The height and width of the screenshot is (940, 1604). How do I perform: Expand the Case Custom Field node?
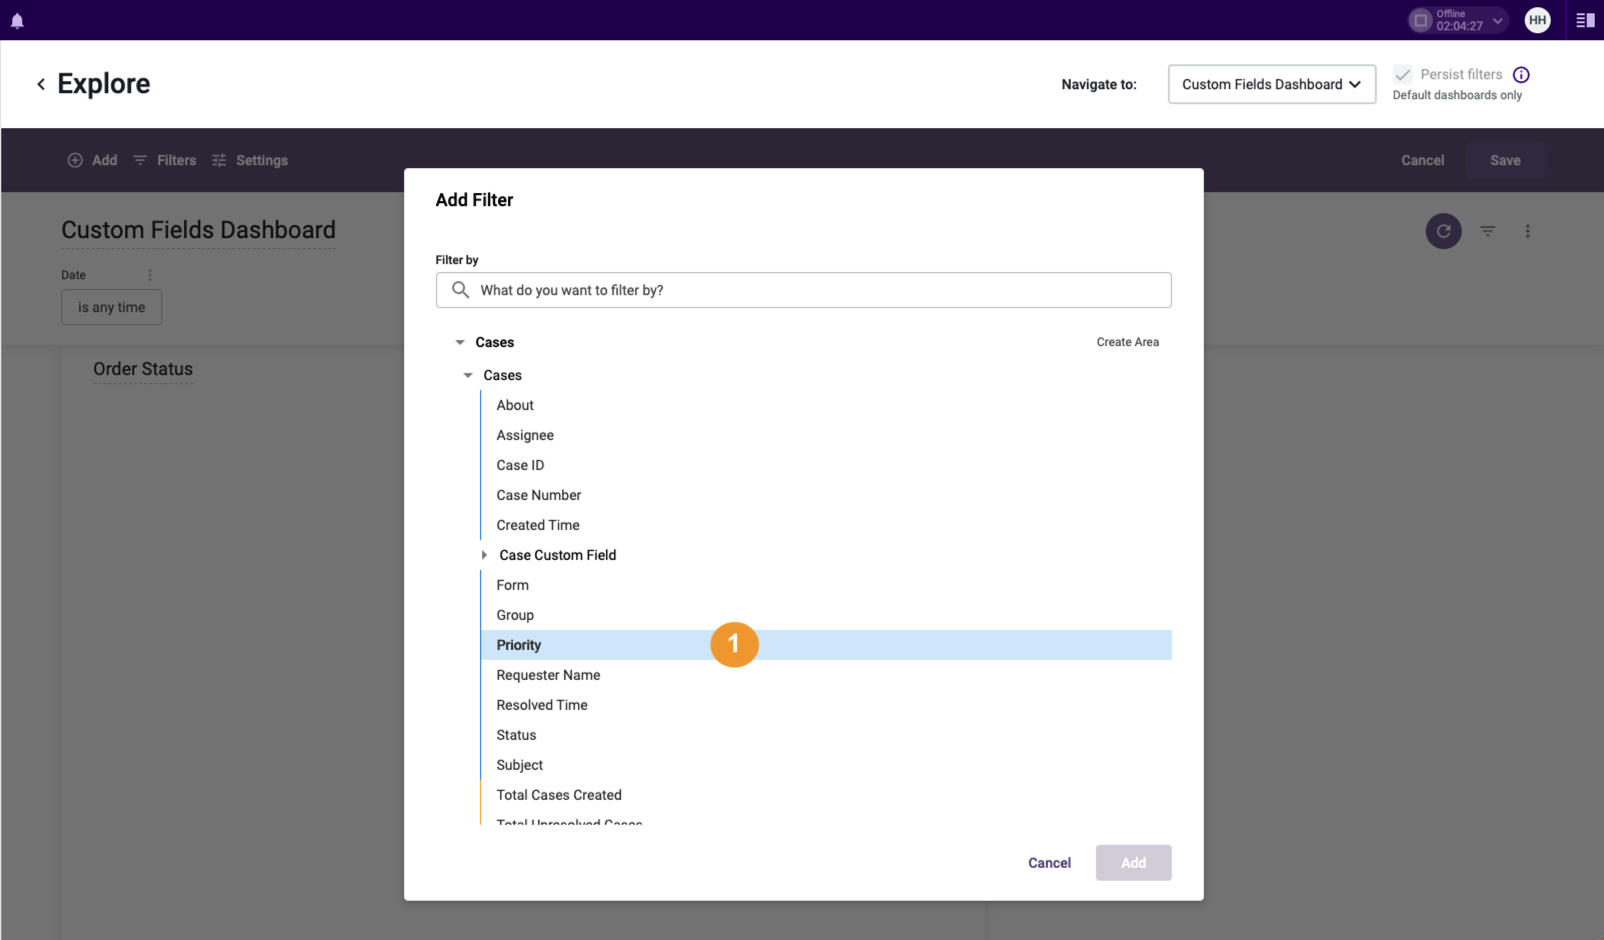tap(485, 555)
